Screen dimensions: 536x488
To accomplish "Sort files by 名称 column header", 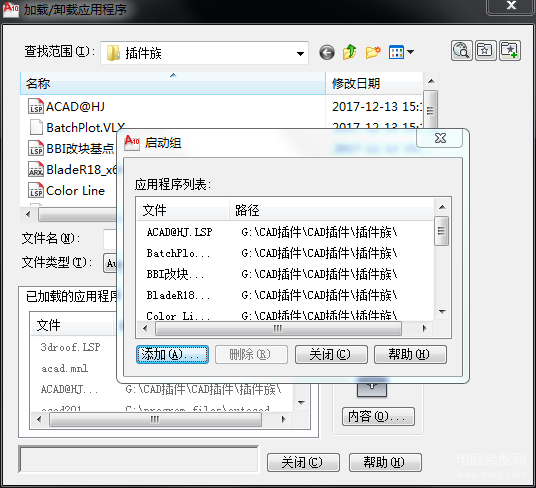I will 173,83.
